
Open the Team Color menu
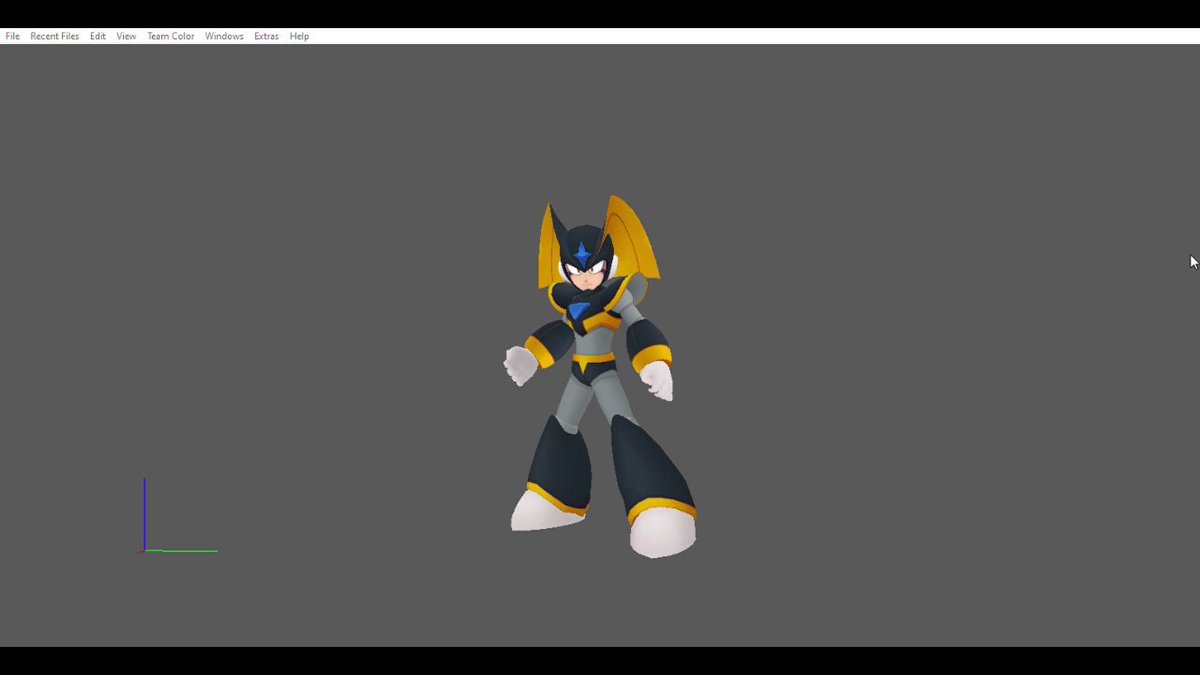[171, 36]
